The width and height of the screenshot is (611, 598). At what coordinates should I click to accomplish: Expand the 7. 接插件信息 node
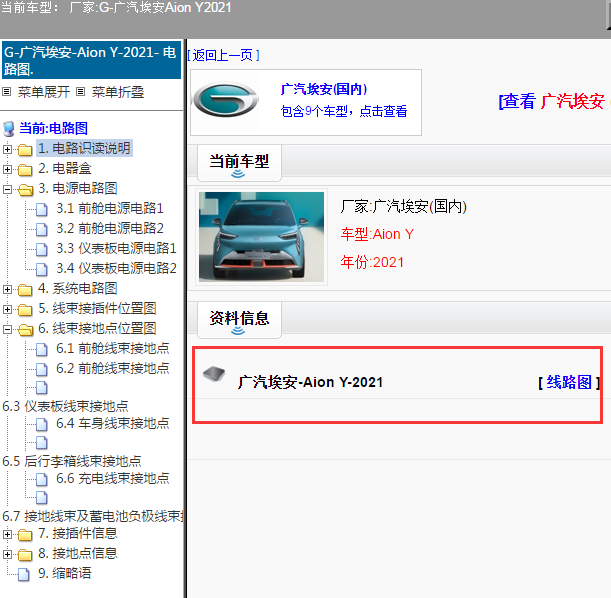tap(7, 534)
